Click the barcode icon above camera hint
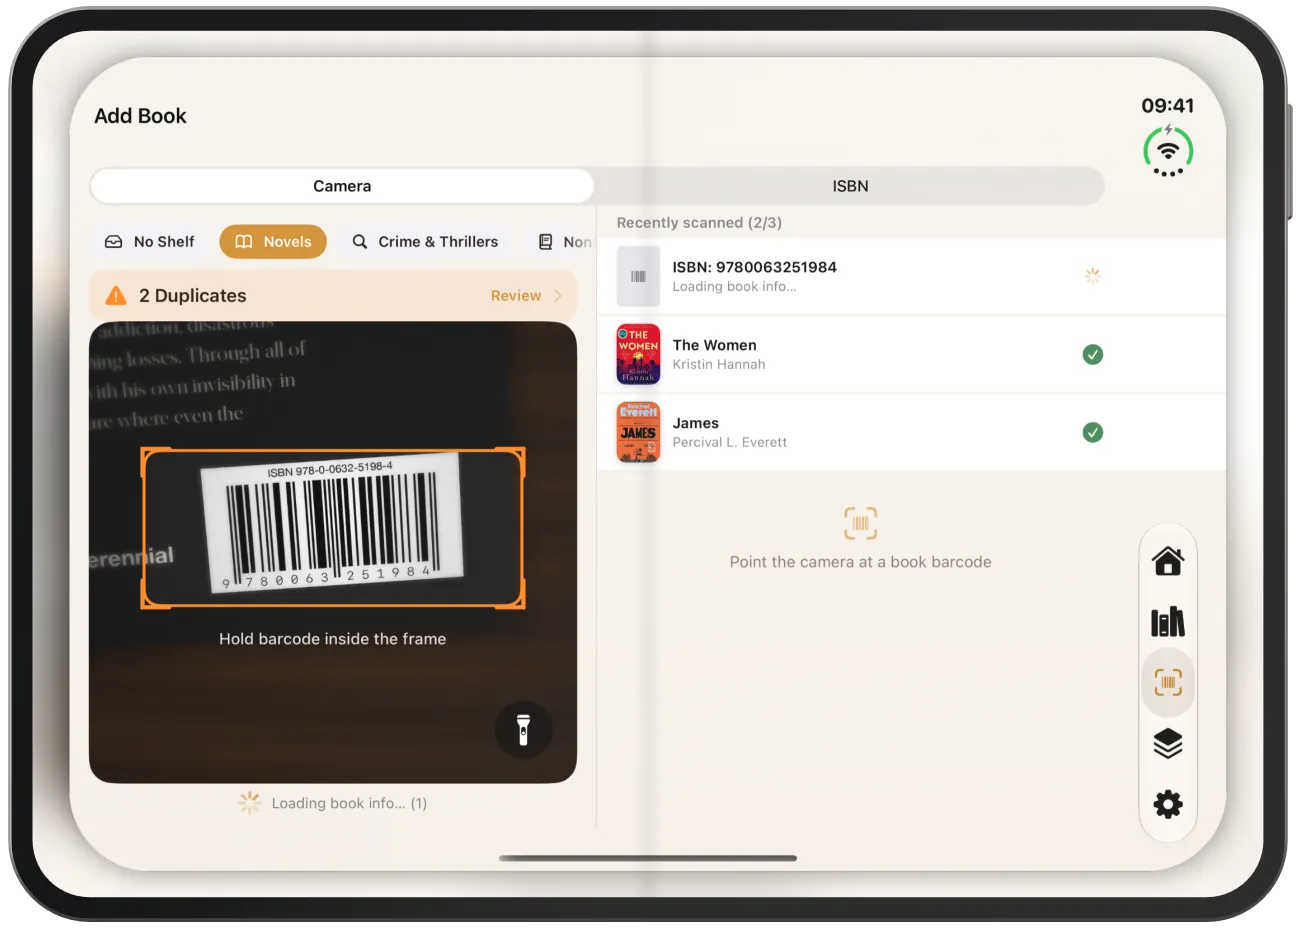 (x=860, y=523)
